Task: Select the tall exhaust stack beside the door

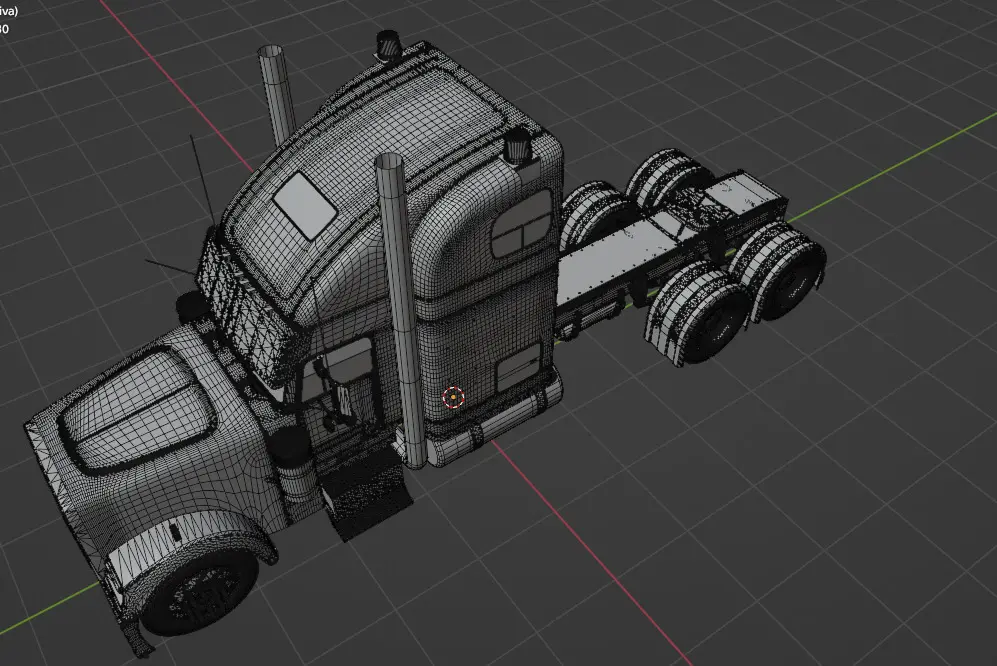Action: point(401,312)
